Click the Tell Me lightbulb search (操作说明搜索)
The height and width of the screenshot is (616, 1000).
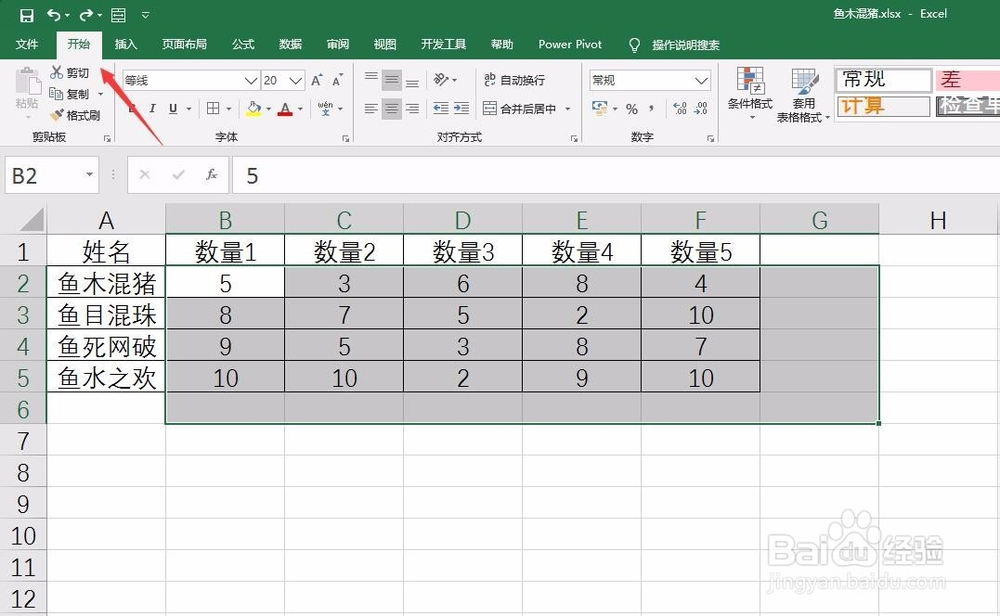(x=673, y=45)
